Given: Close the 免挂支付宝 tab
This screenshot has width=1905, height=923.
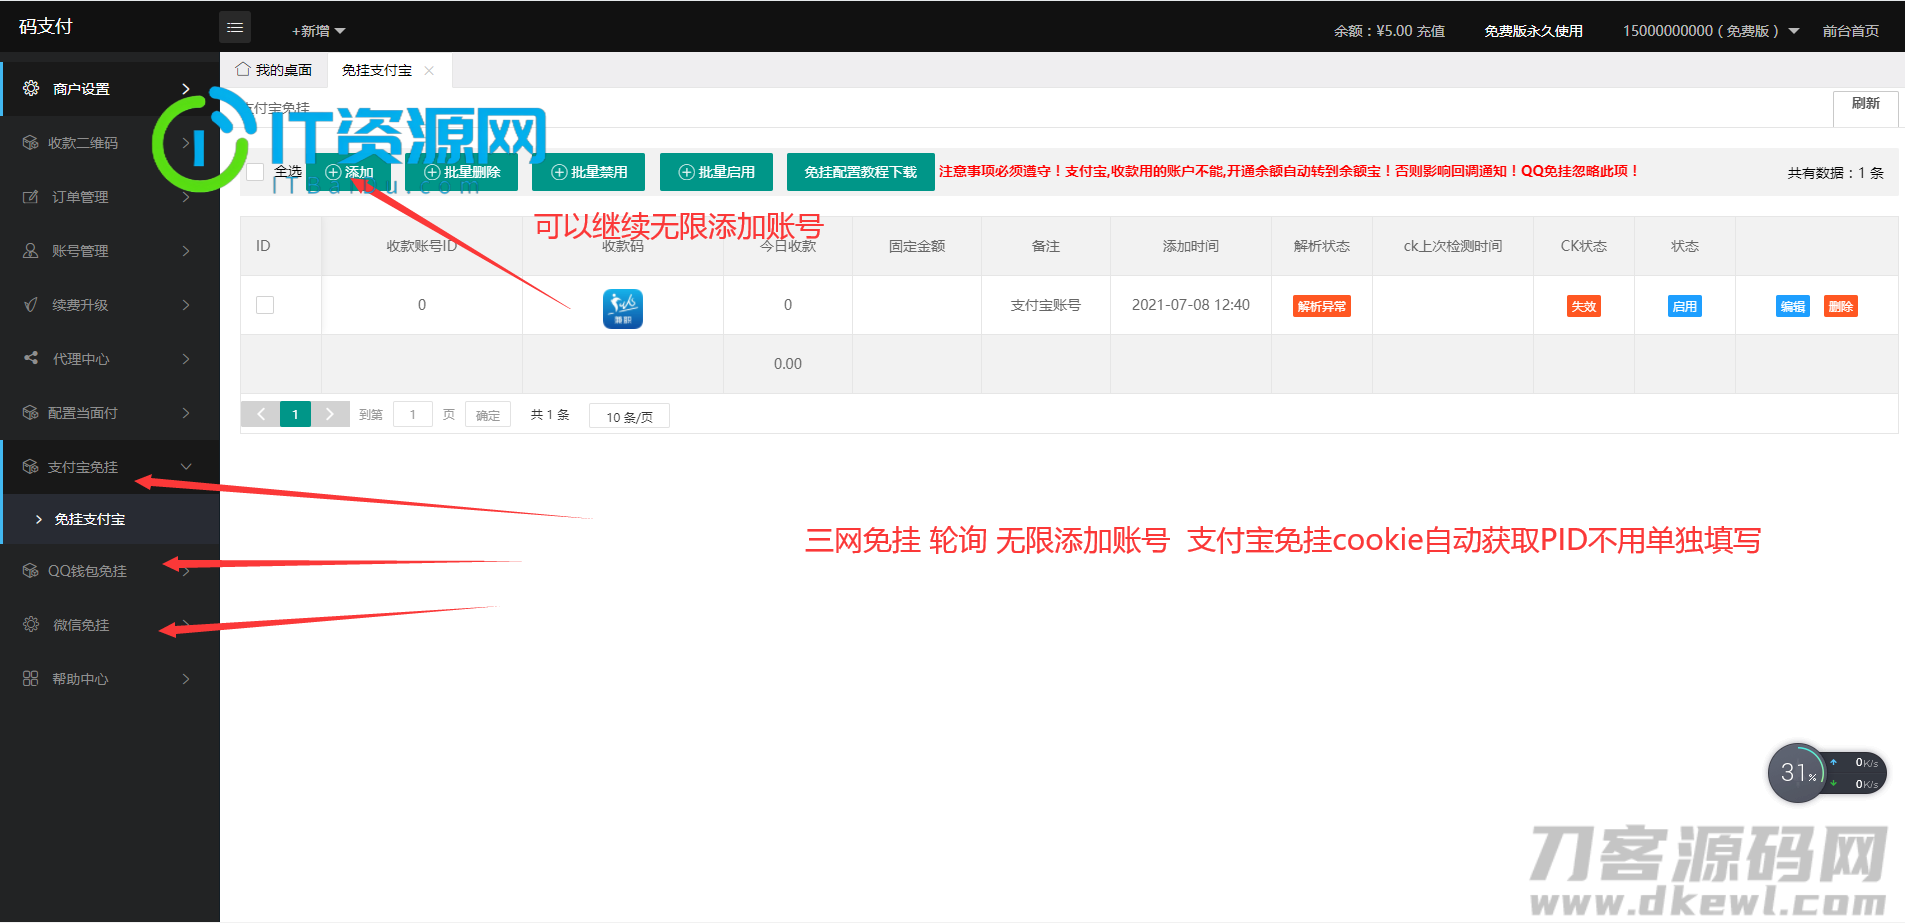Looking at the screenshot, I should pyautogui.click(x=429, y=70).
